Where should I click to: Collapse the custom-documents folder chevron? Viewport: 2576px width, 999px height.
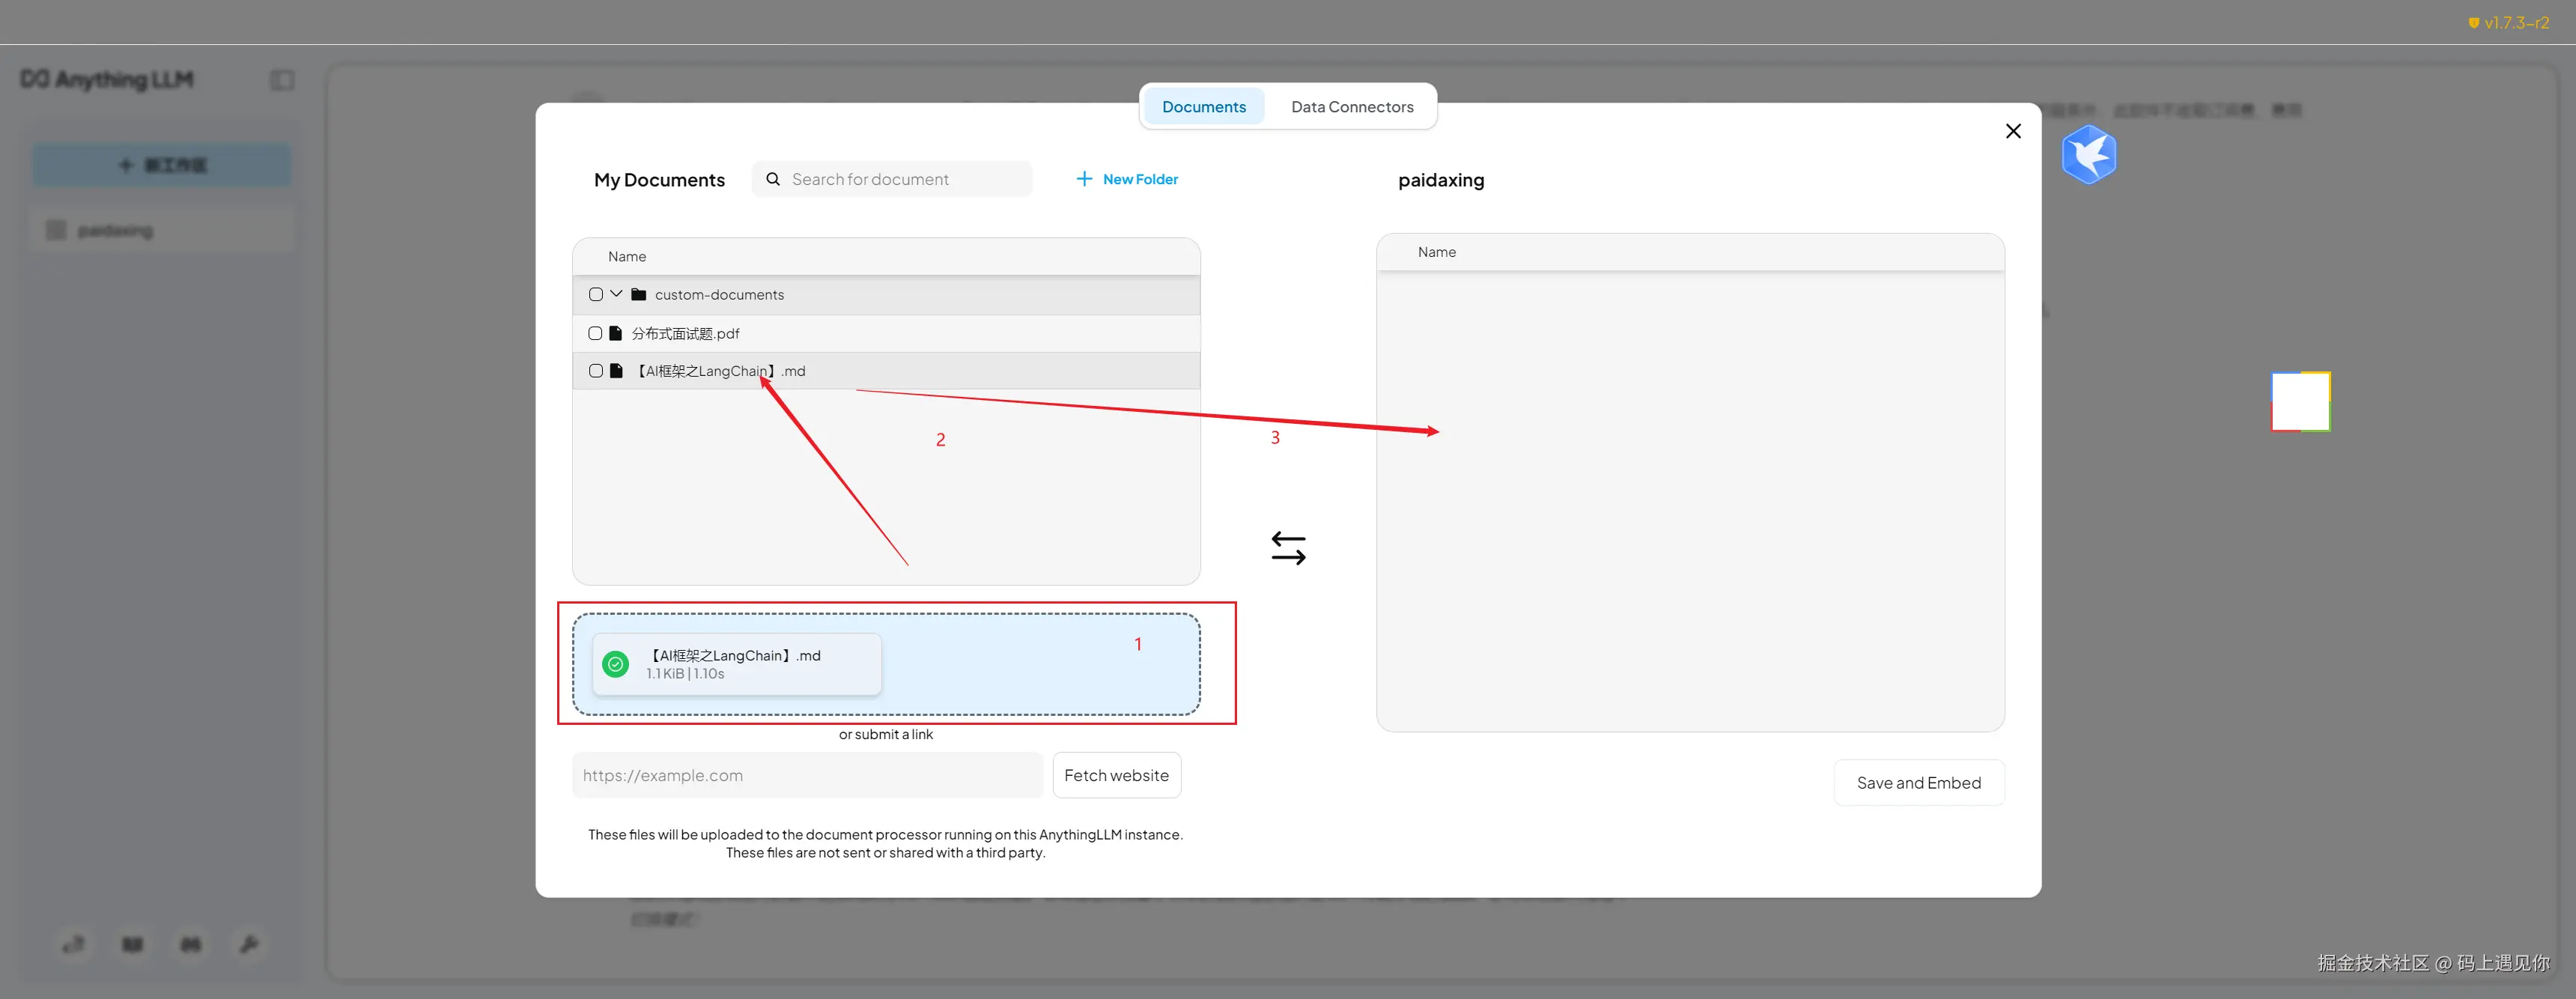pyautogui.click(x=616, y=294)
